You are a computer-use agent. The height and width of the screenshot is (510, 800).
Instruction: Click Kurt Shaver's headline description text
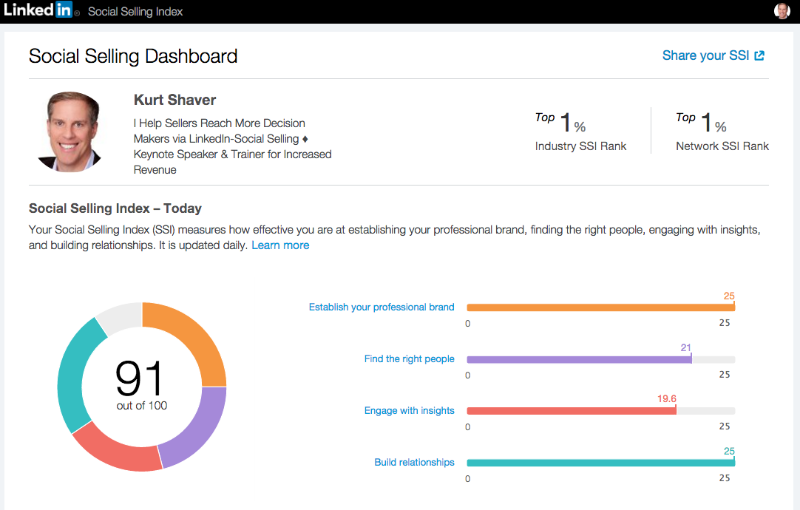click(232, 146)
